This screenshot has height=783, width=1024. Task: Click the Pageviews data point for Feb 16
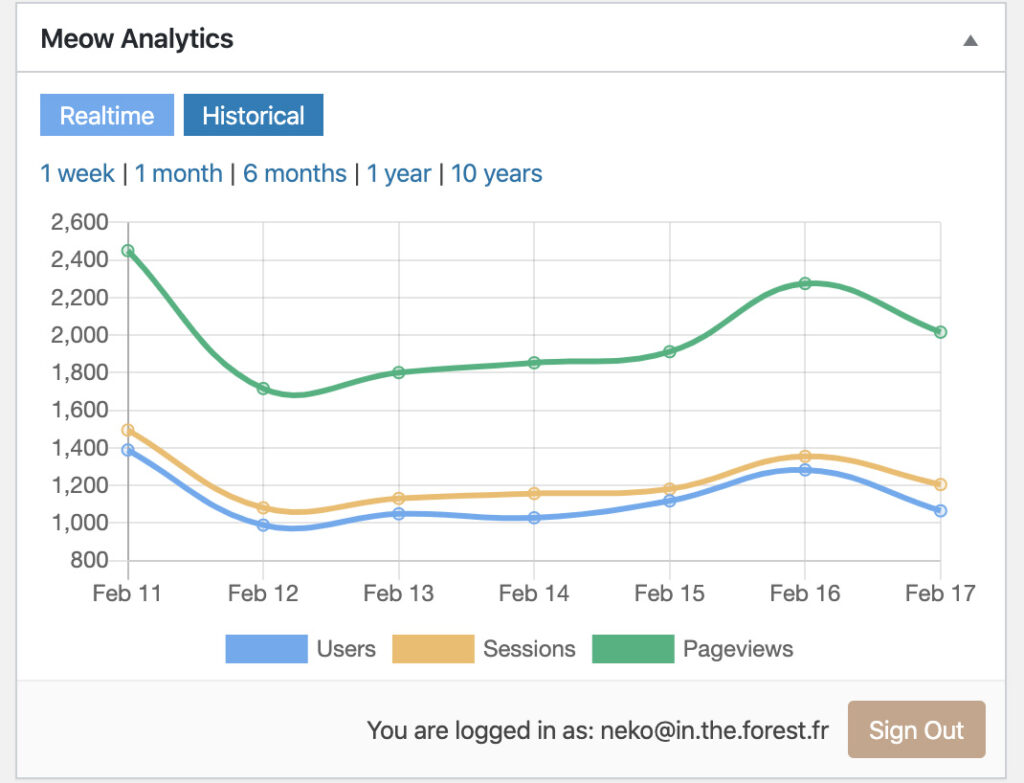coord(805,284)
